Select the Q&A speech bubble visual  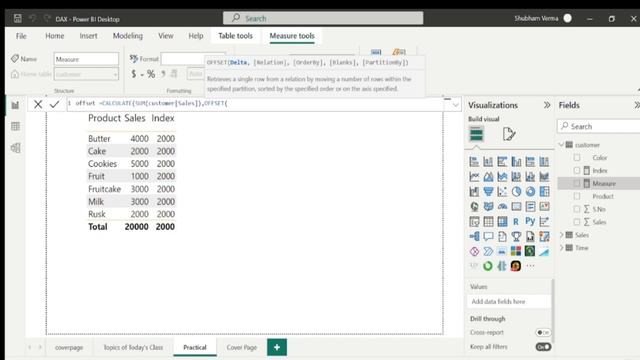coord(488,236)
